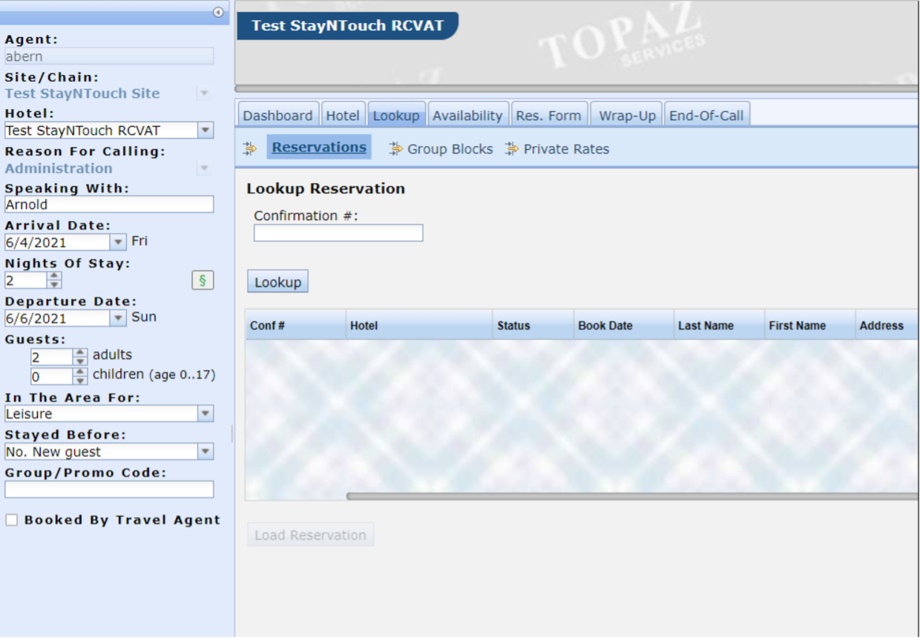Increase number of adults

point(80,352)
